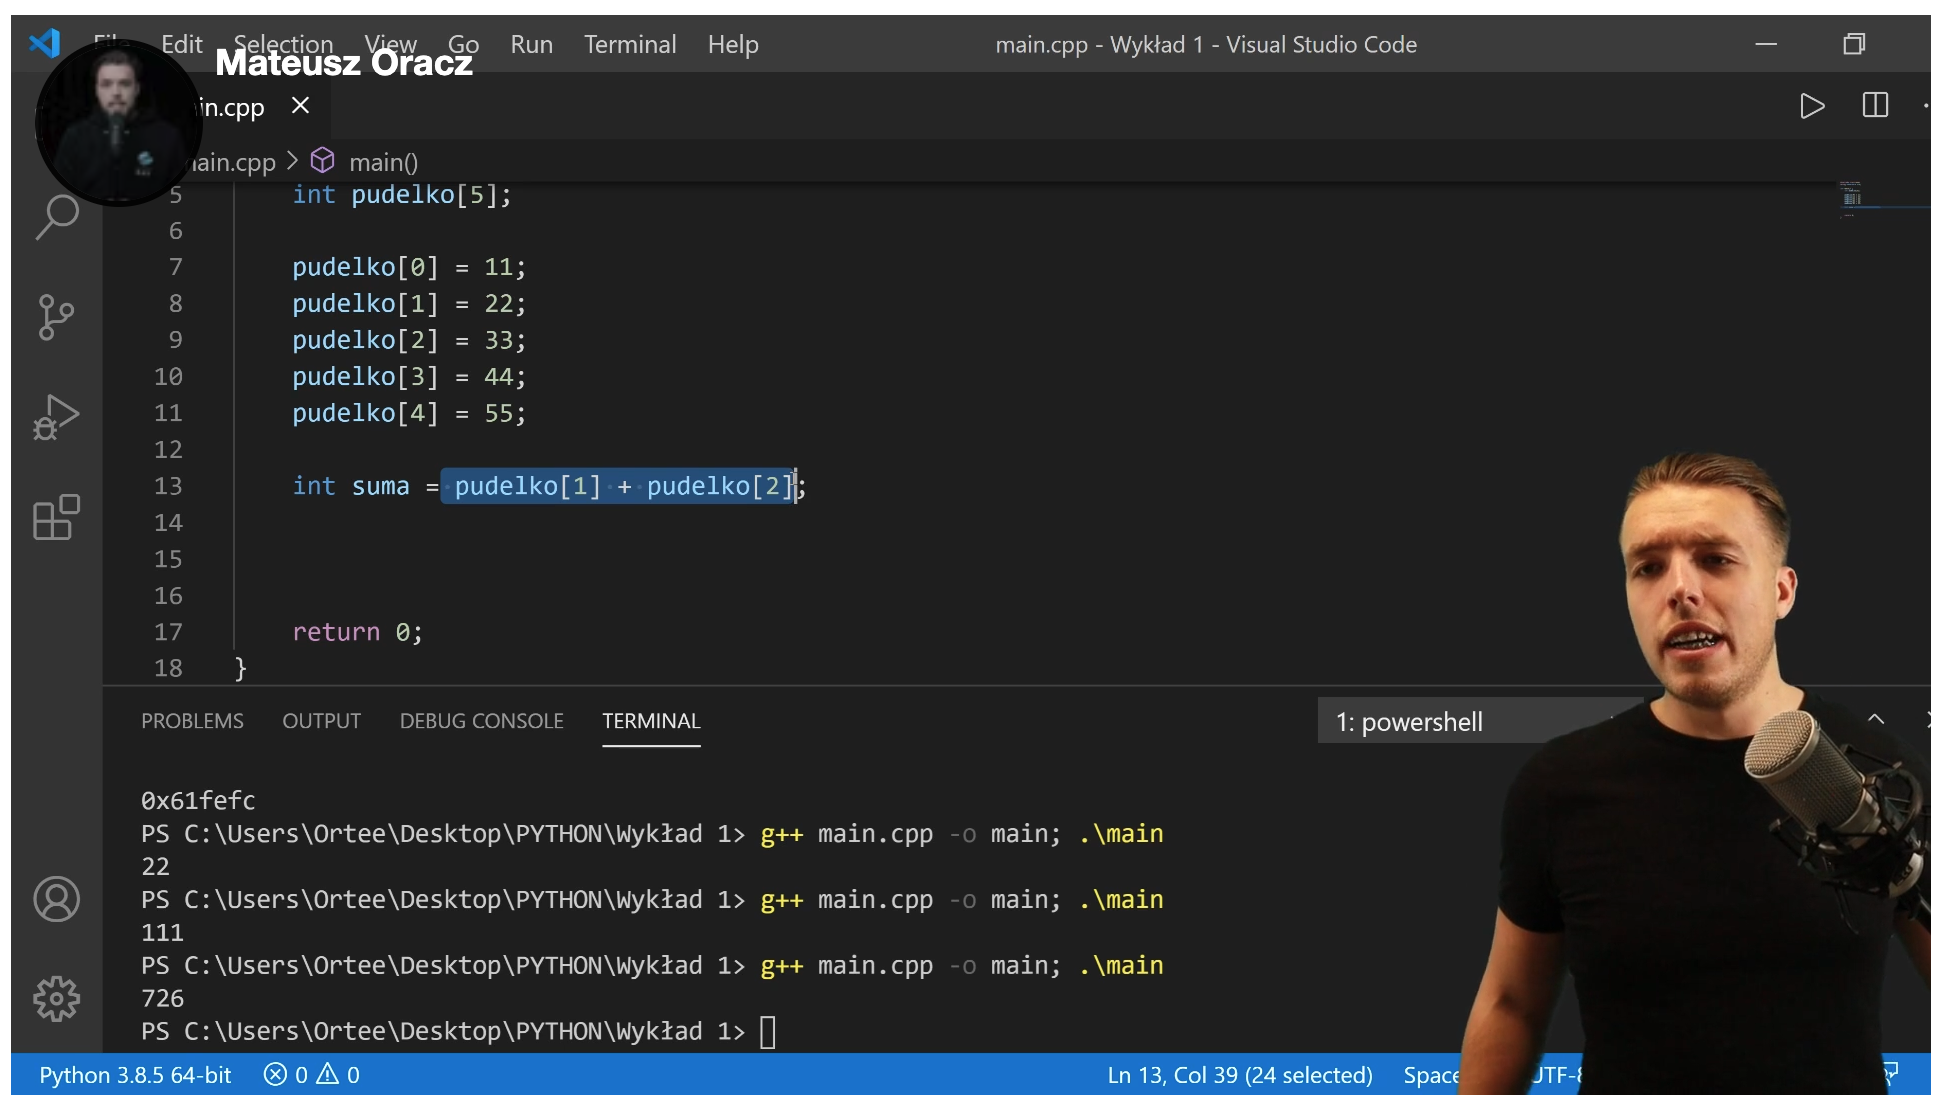This screenshot has height=1108, width=1954.
Task: Open the Terminal menu
Action: [x=630, y=44]
